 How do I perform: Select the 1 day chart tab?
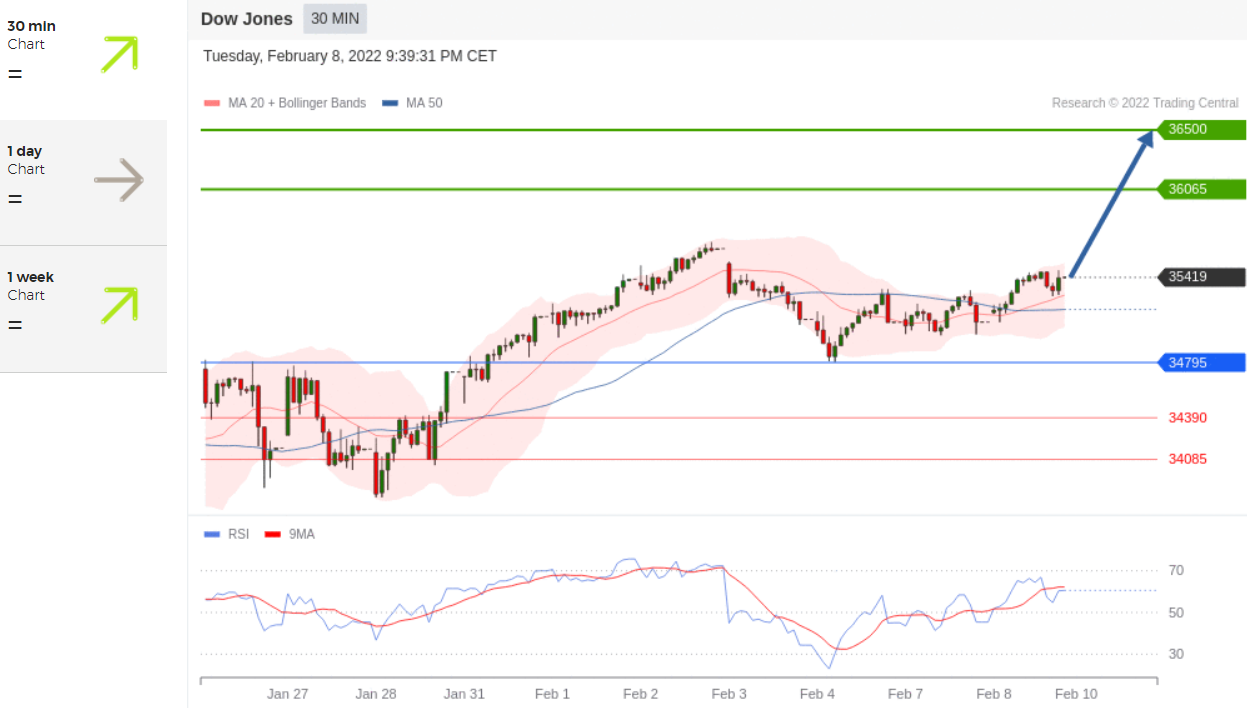click(x=83, y=183)
